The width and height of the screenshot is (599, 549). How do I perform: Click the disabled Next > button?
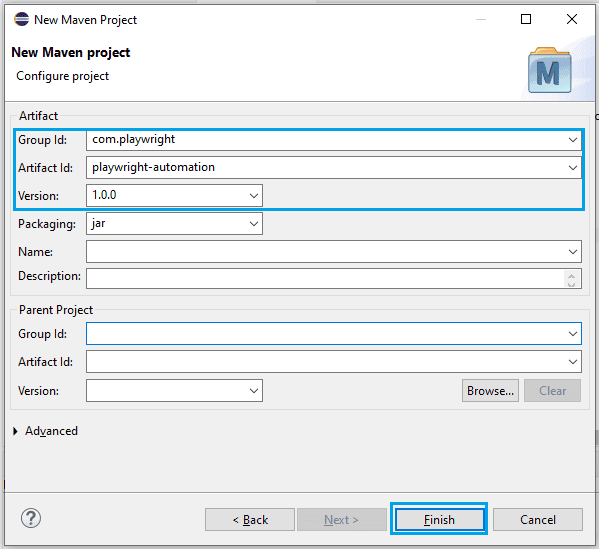(342, 519)
